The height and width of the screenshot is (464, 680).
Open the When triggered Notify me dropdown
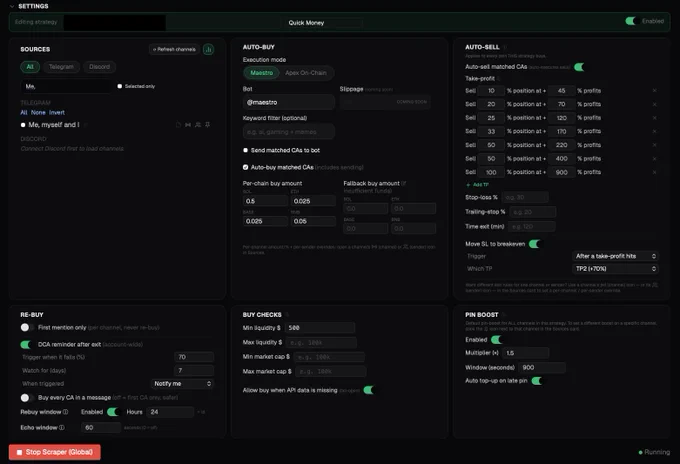[182, 384]
